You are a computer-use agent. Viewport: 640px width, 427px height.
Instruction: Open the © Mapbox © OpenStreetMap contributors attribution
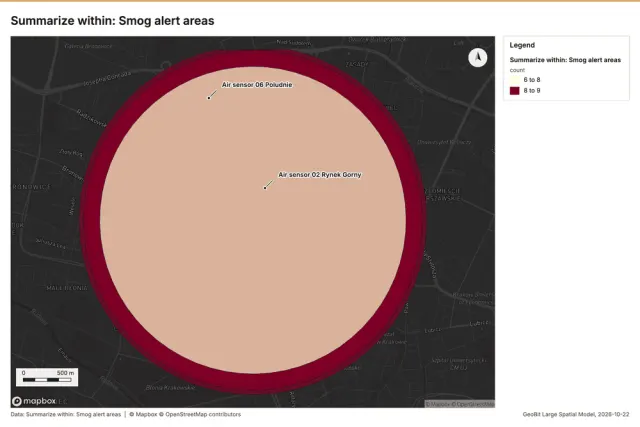click(x=185, y=414)
